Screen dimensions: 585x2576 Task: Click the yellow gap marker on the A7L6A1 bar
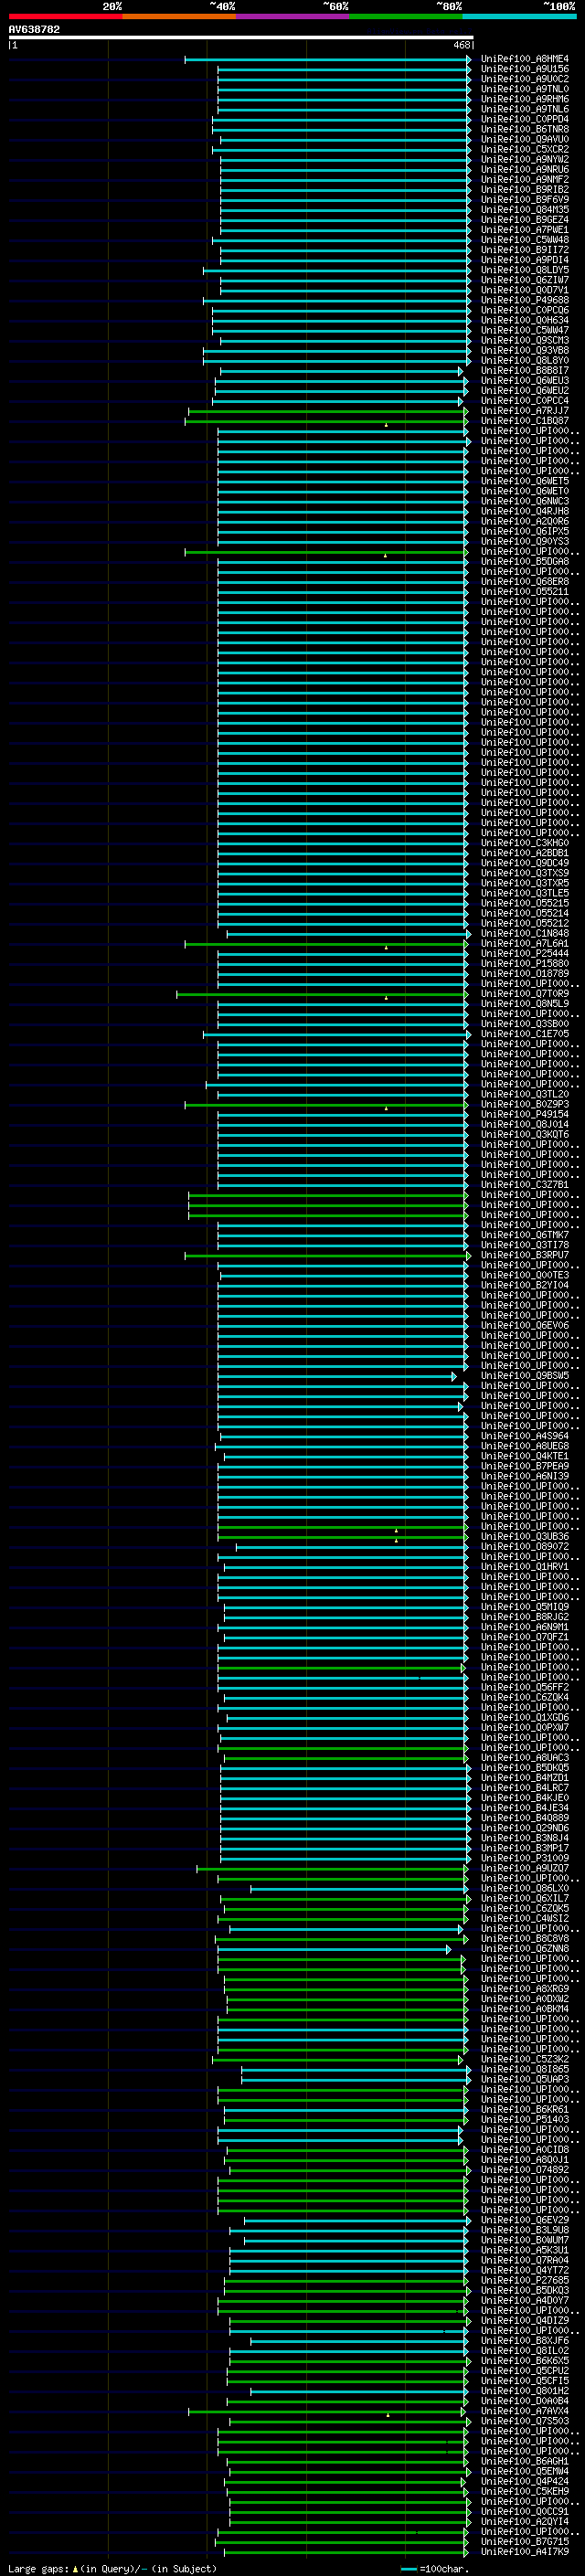386,947
